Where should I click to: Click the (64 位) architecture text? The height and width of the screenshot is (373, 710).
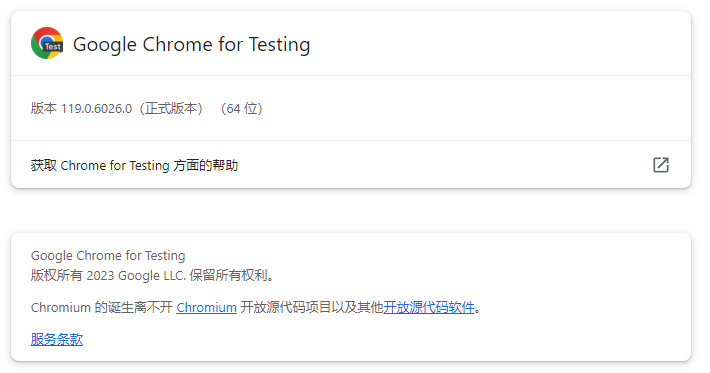coord(241,109)
